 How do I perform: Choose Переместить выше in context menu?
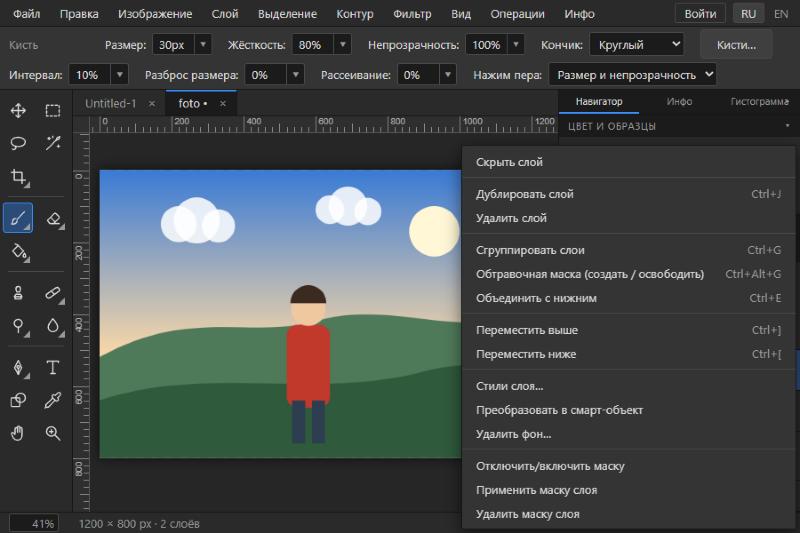(629, 331)
